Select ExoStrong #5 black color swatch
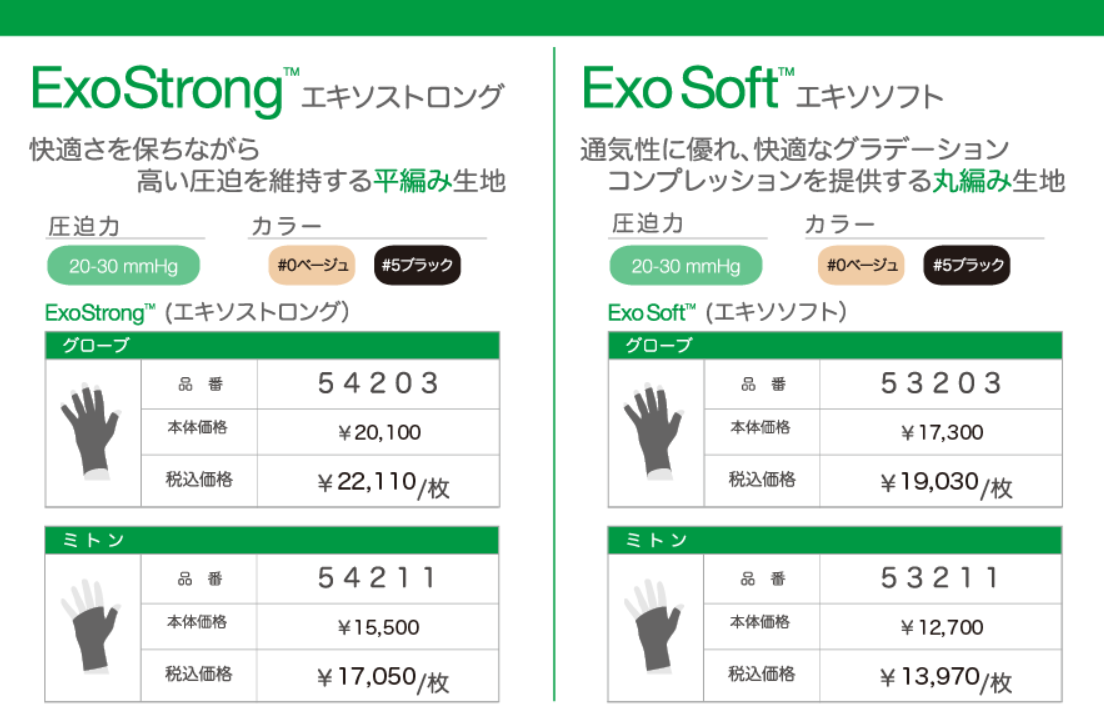The height and width of the screenshot is (716, 1104). tap(417, 266)
